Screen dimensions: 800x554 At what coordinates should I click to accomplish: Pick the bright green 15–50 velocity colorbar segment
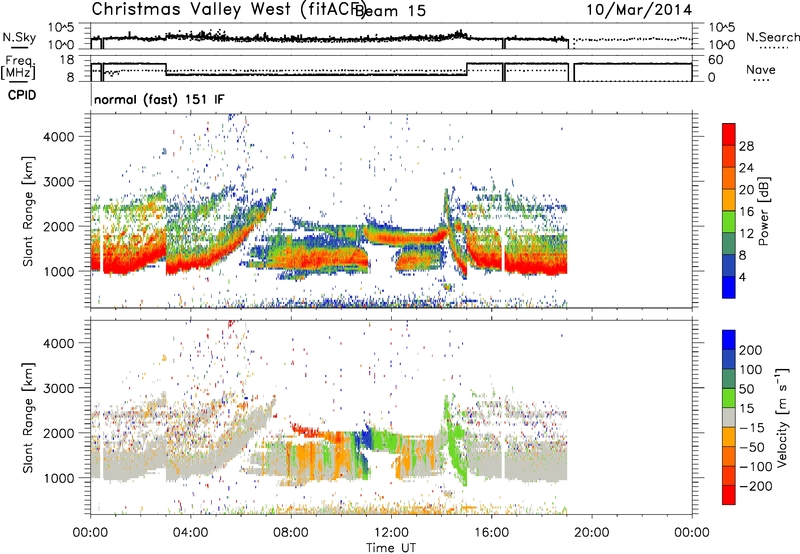[729, 398]
